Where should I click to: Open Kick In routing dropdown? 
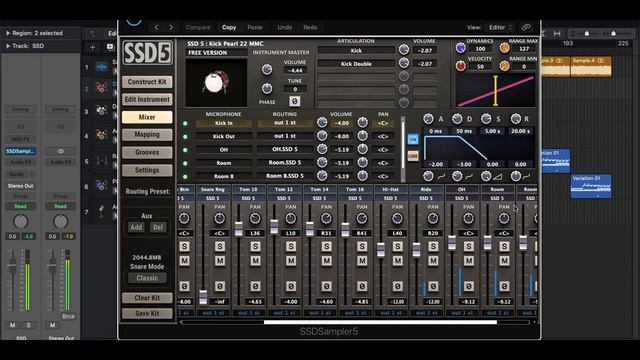285,123
